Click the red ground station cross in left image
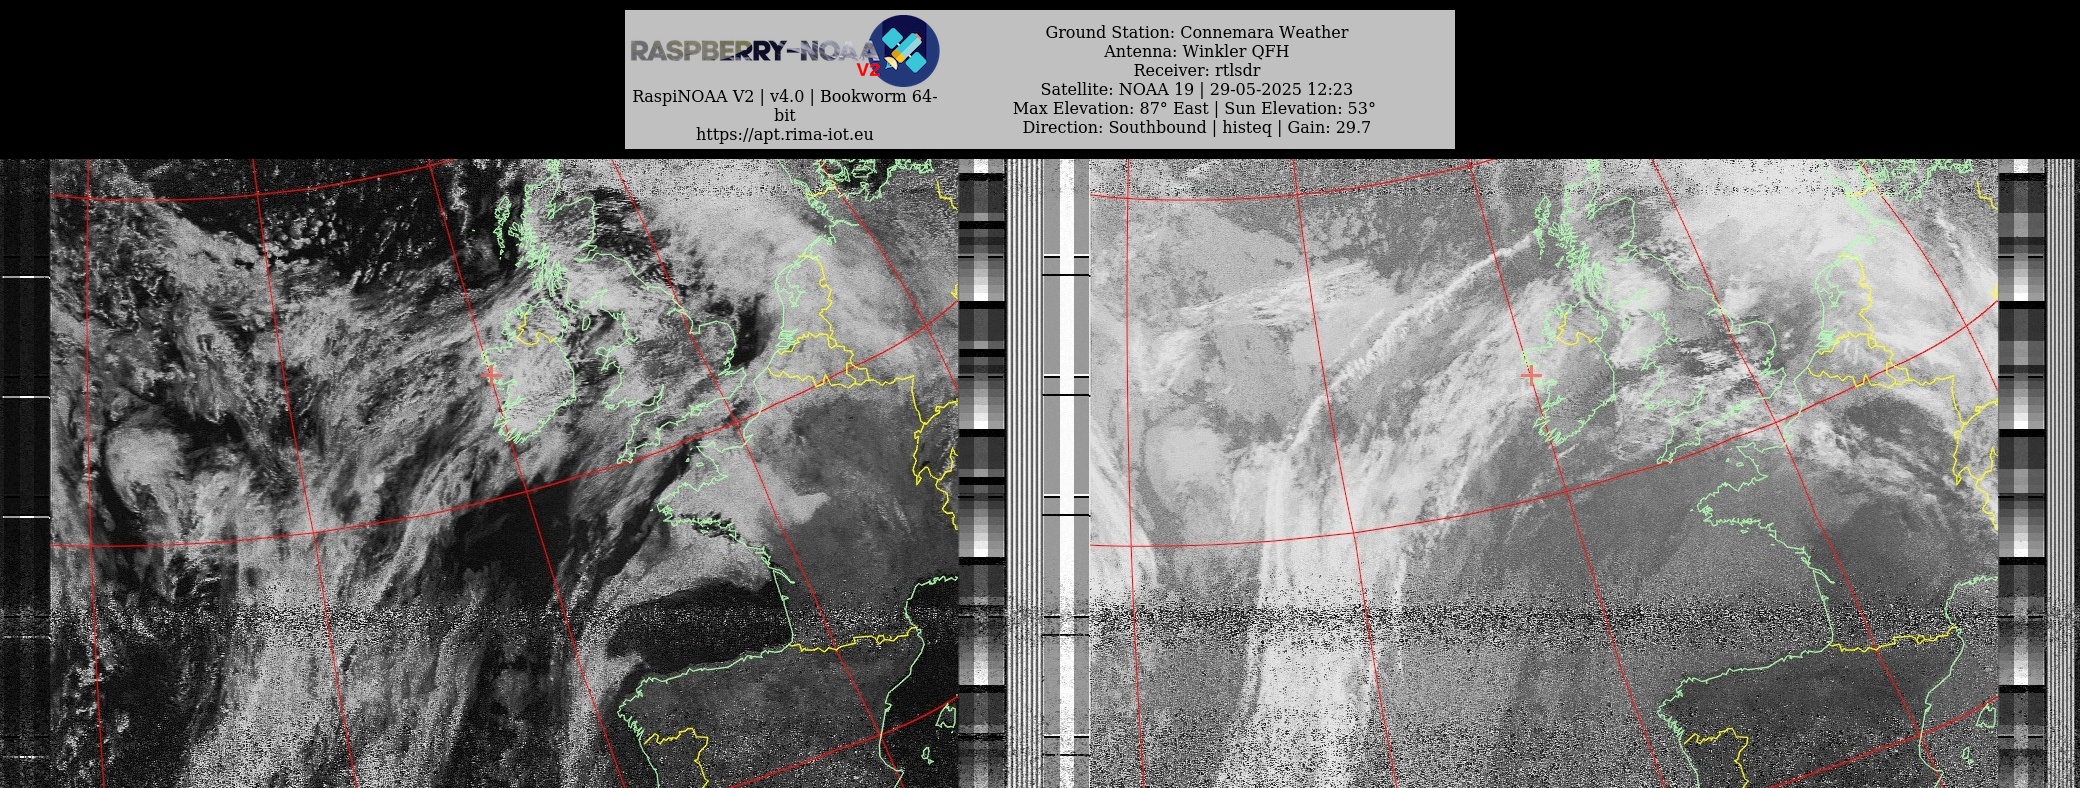2080x788 pixels. [x=491, y=374]
